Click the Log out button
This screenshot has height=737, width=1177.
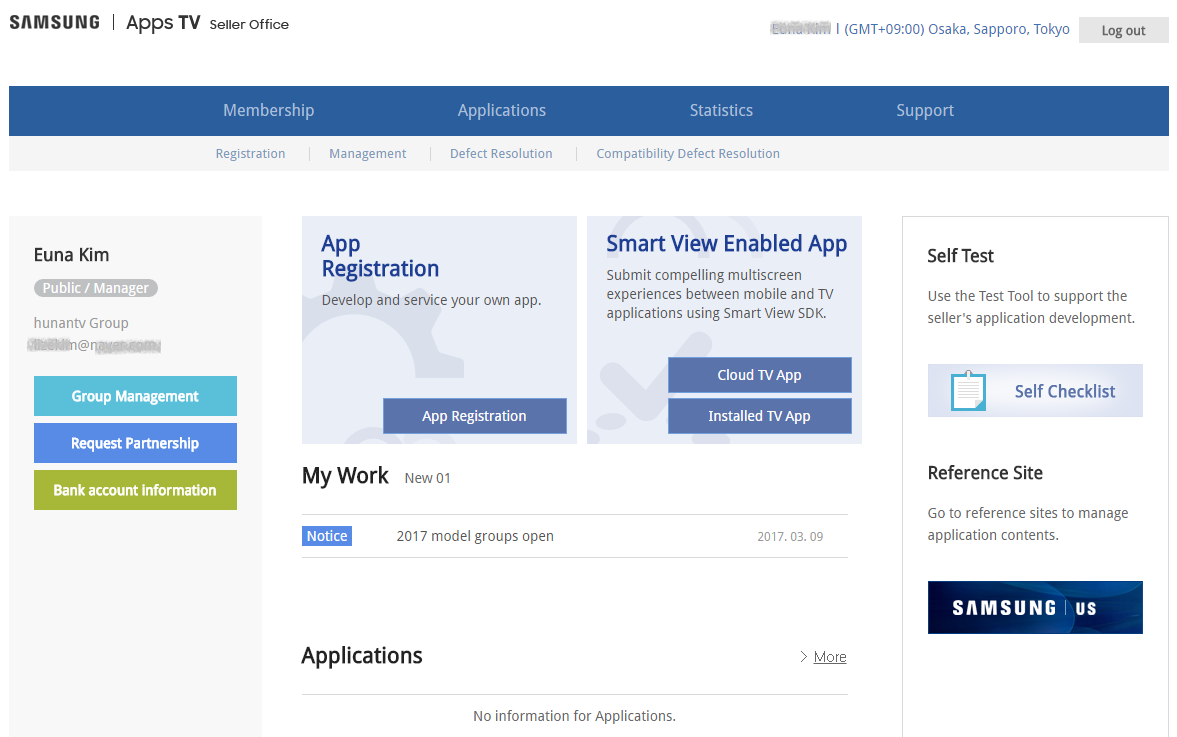1124,30
